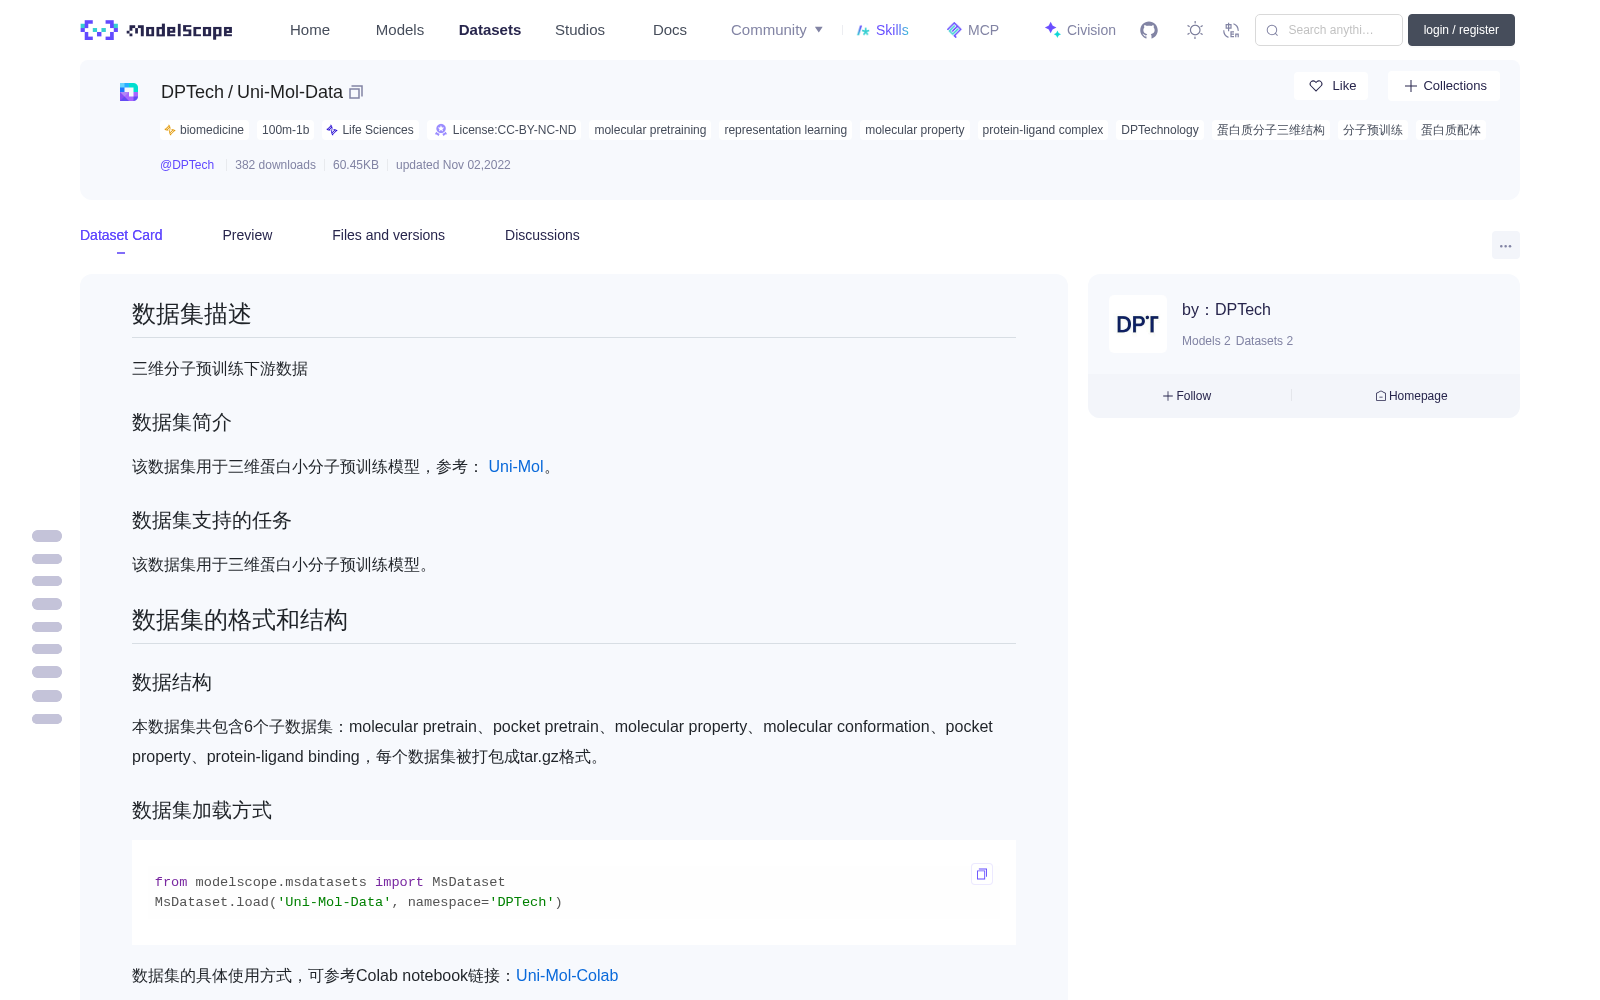This screenshot has width=1600, height=1000.
Task: Go to Home in navigation
Action: pyautogui.click(x=310, y=30)
